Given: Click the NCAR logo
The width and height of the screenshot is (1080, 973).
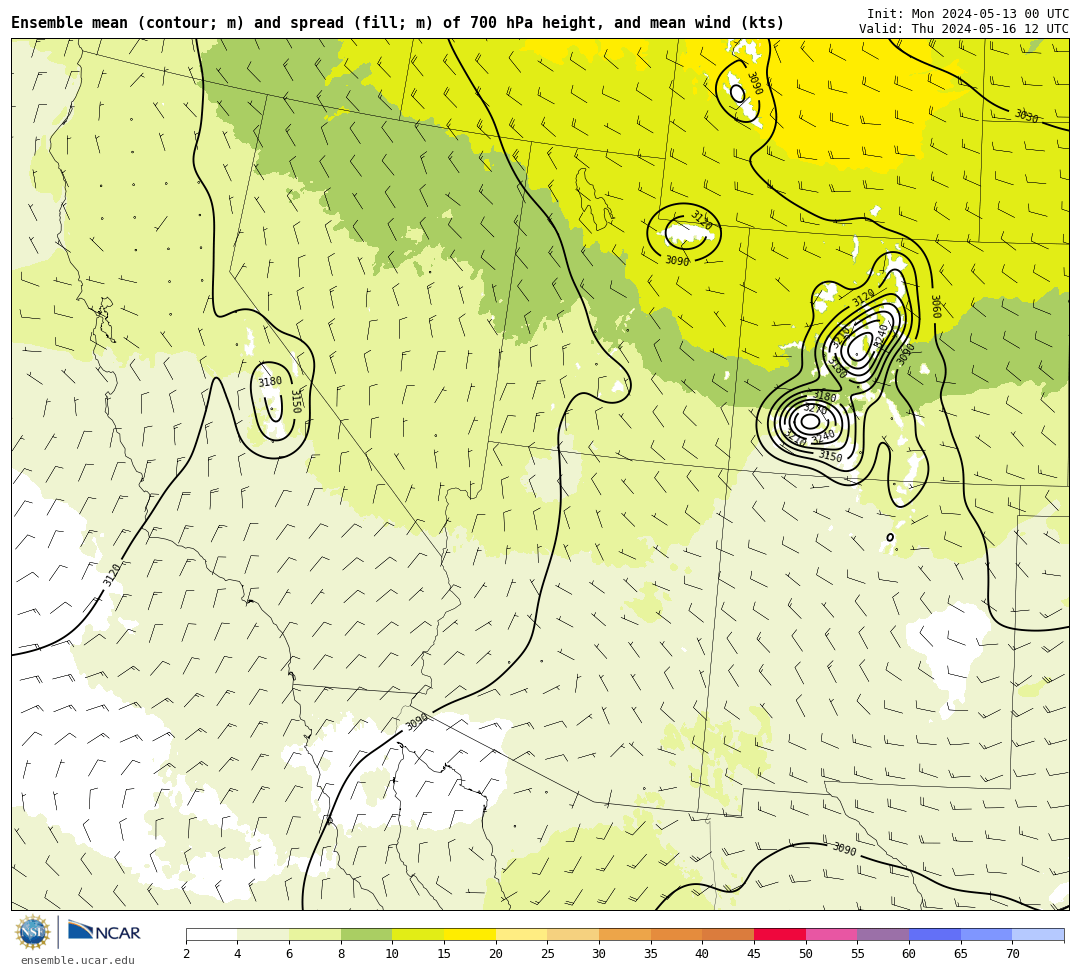Looking at the screenshot, I should click(104, 932).
